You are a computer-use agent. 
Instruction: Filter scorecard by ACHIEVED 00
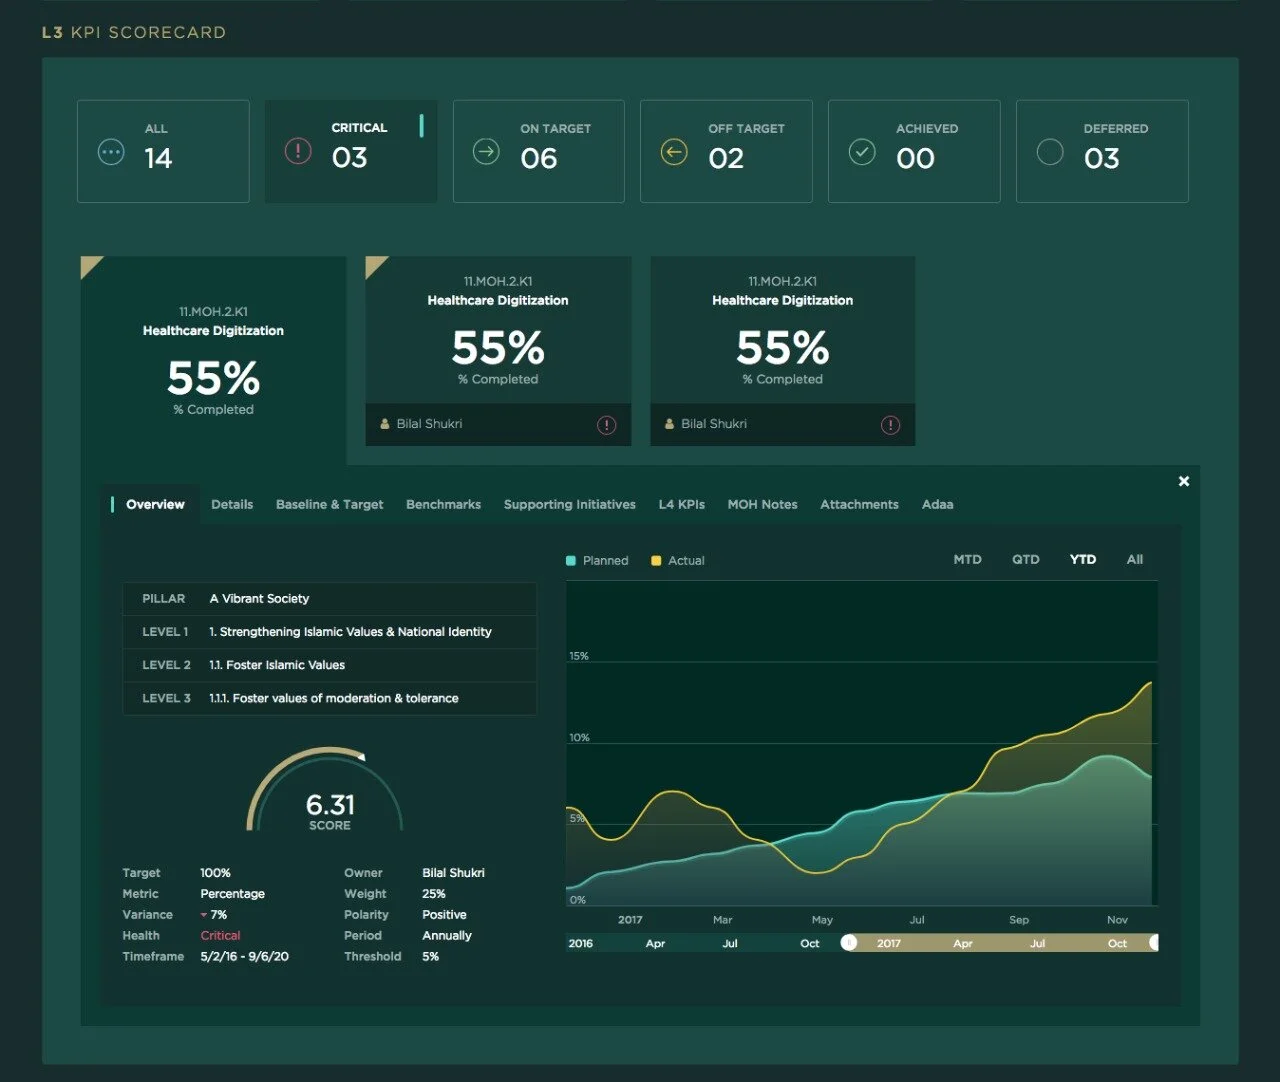click(914, 151)
